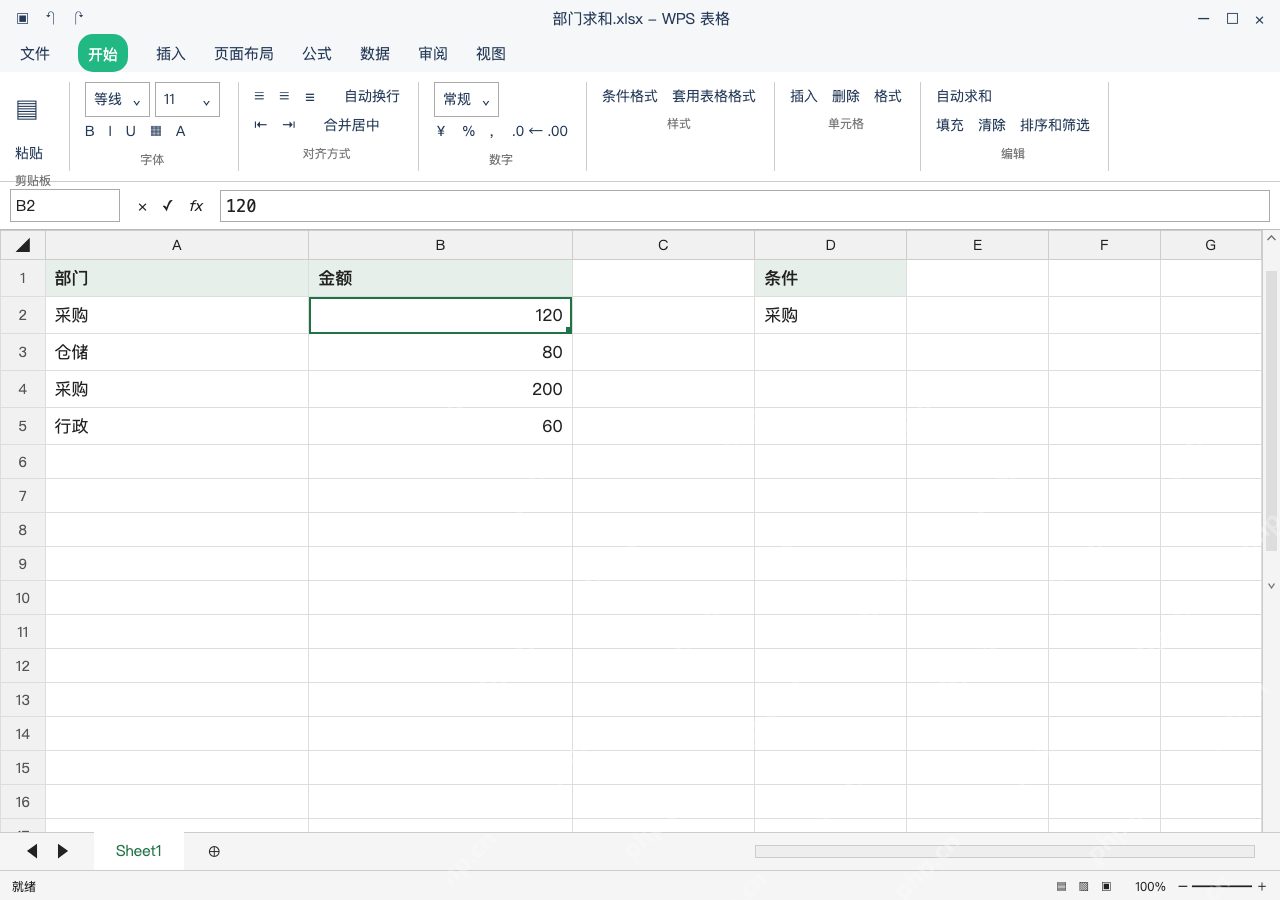This screenshot has height=900, width=1280.
Task: Click the formula bar input showing 120
Action: point(745,206)
